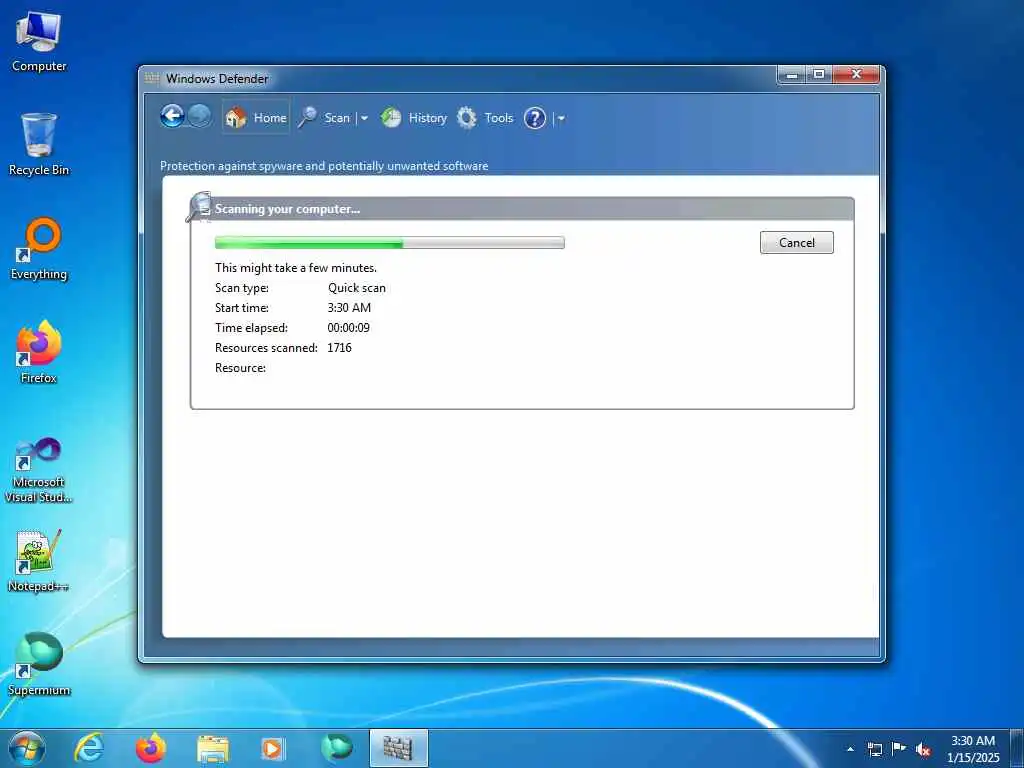
Task: Click the elapsed time '00:00:09'
Action: point(348,328)
